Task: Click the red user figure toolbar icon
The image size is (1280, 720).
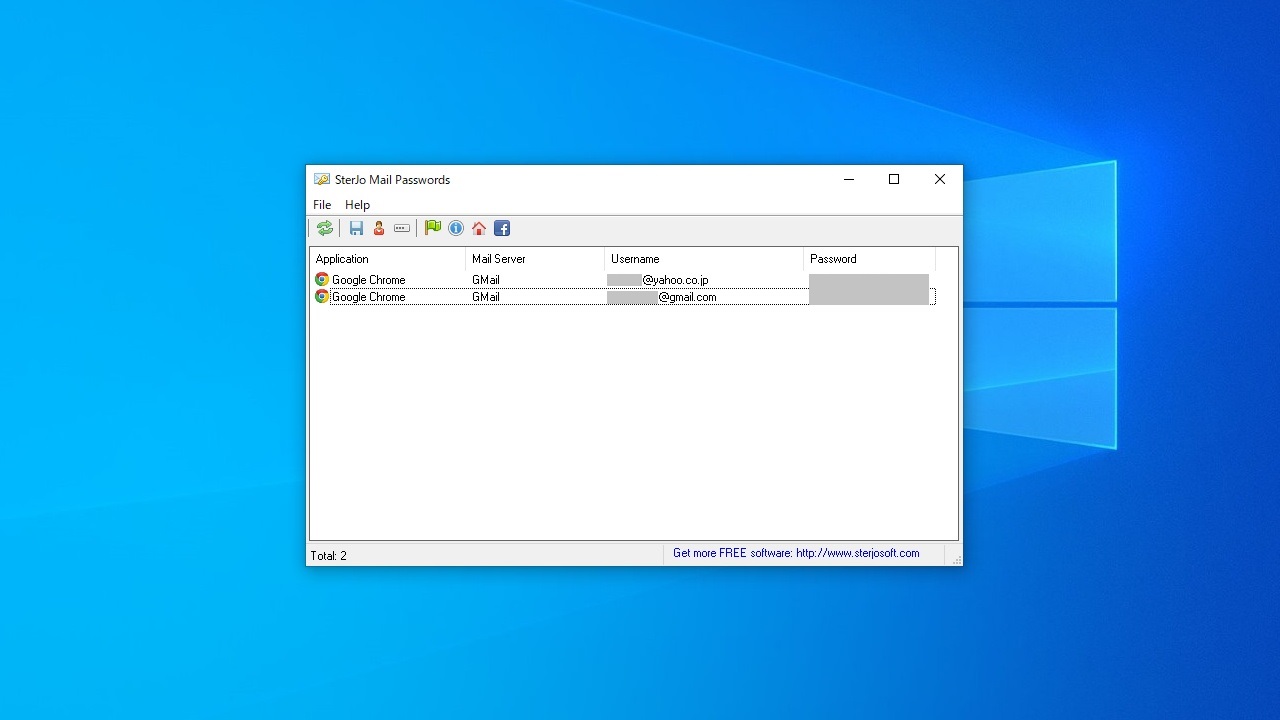Action: point(379,228)
